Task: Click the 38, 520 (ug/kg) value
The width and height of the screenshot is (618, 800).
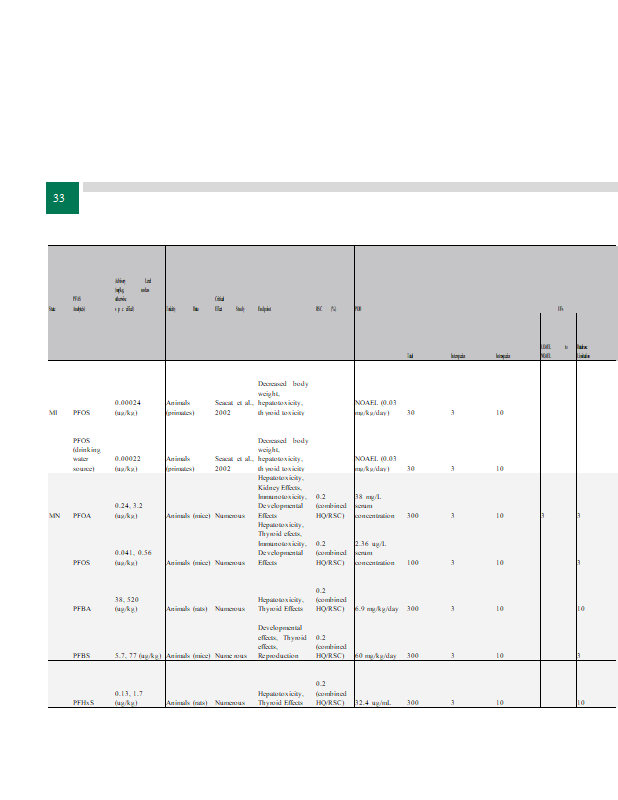Action: coord(127,603)
